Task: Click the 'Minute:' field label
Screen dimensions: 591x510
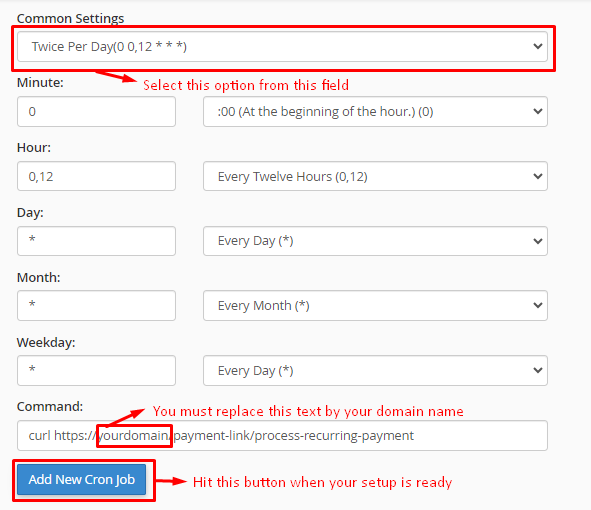Action: coord(40,83)
